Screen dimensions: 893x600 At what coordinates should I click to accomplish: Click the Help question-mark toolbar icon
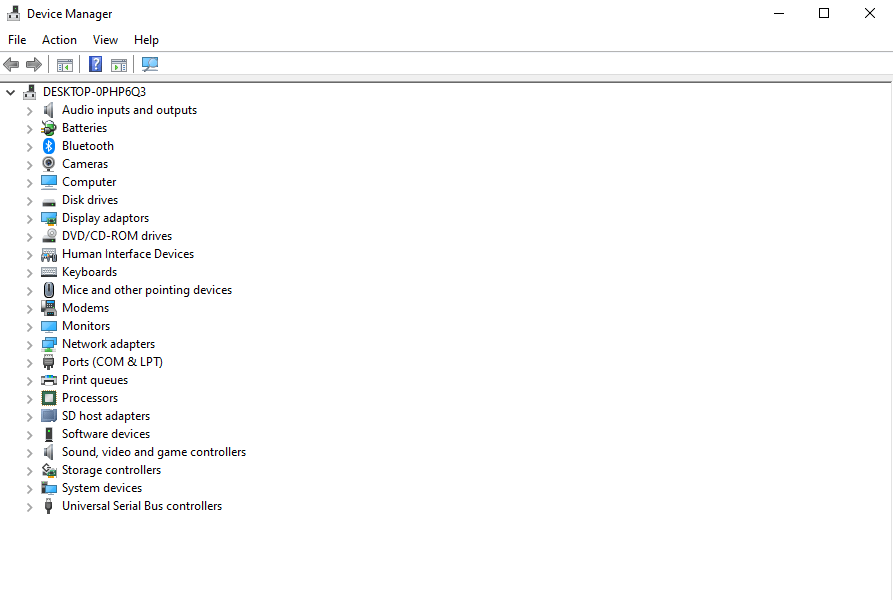(x=96, y=64)
